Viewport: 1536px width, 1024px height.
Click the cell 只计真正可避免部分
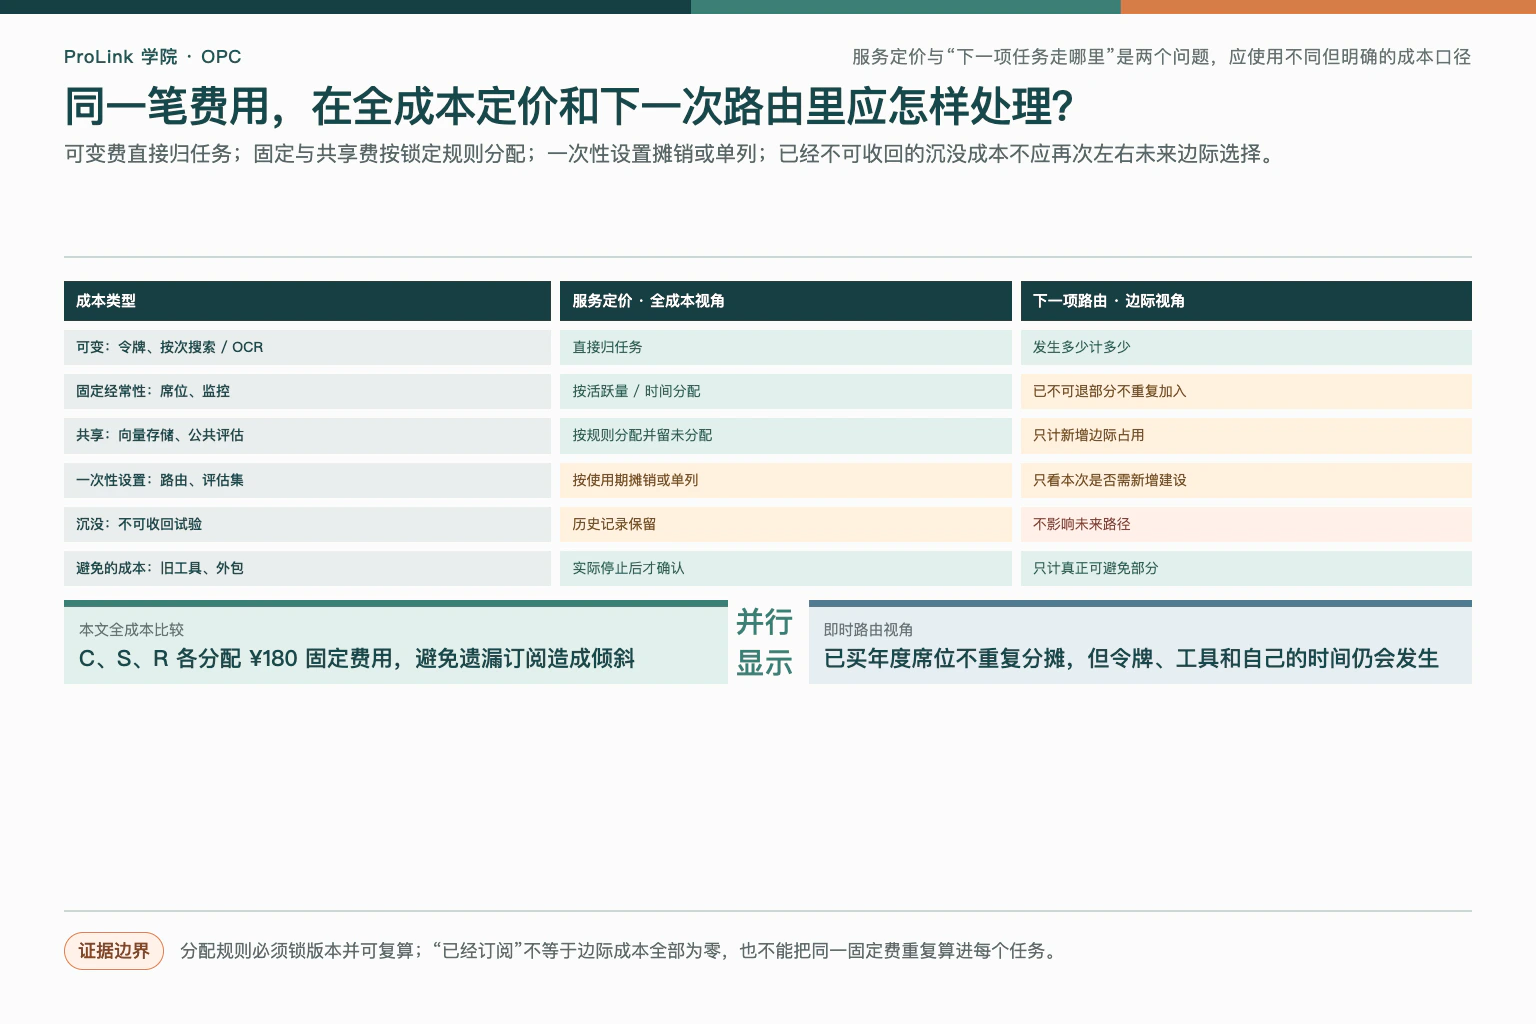[x=1246, y=568]
